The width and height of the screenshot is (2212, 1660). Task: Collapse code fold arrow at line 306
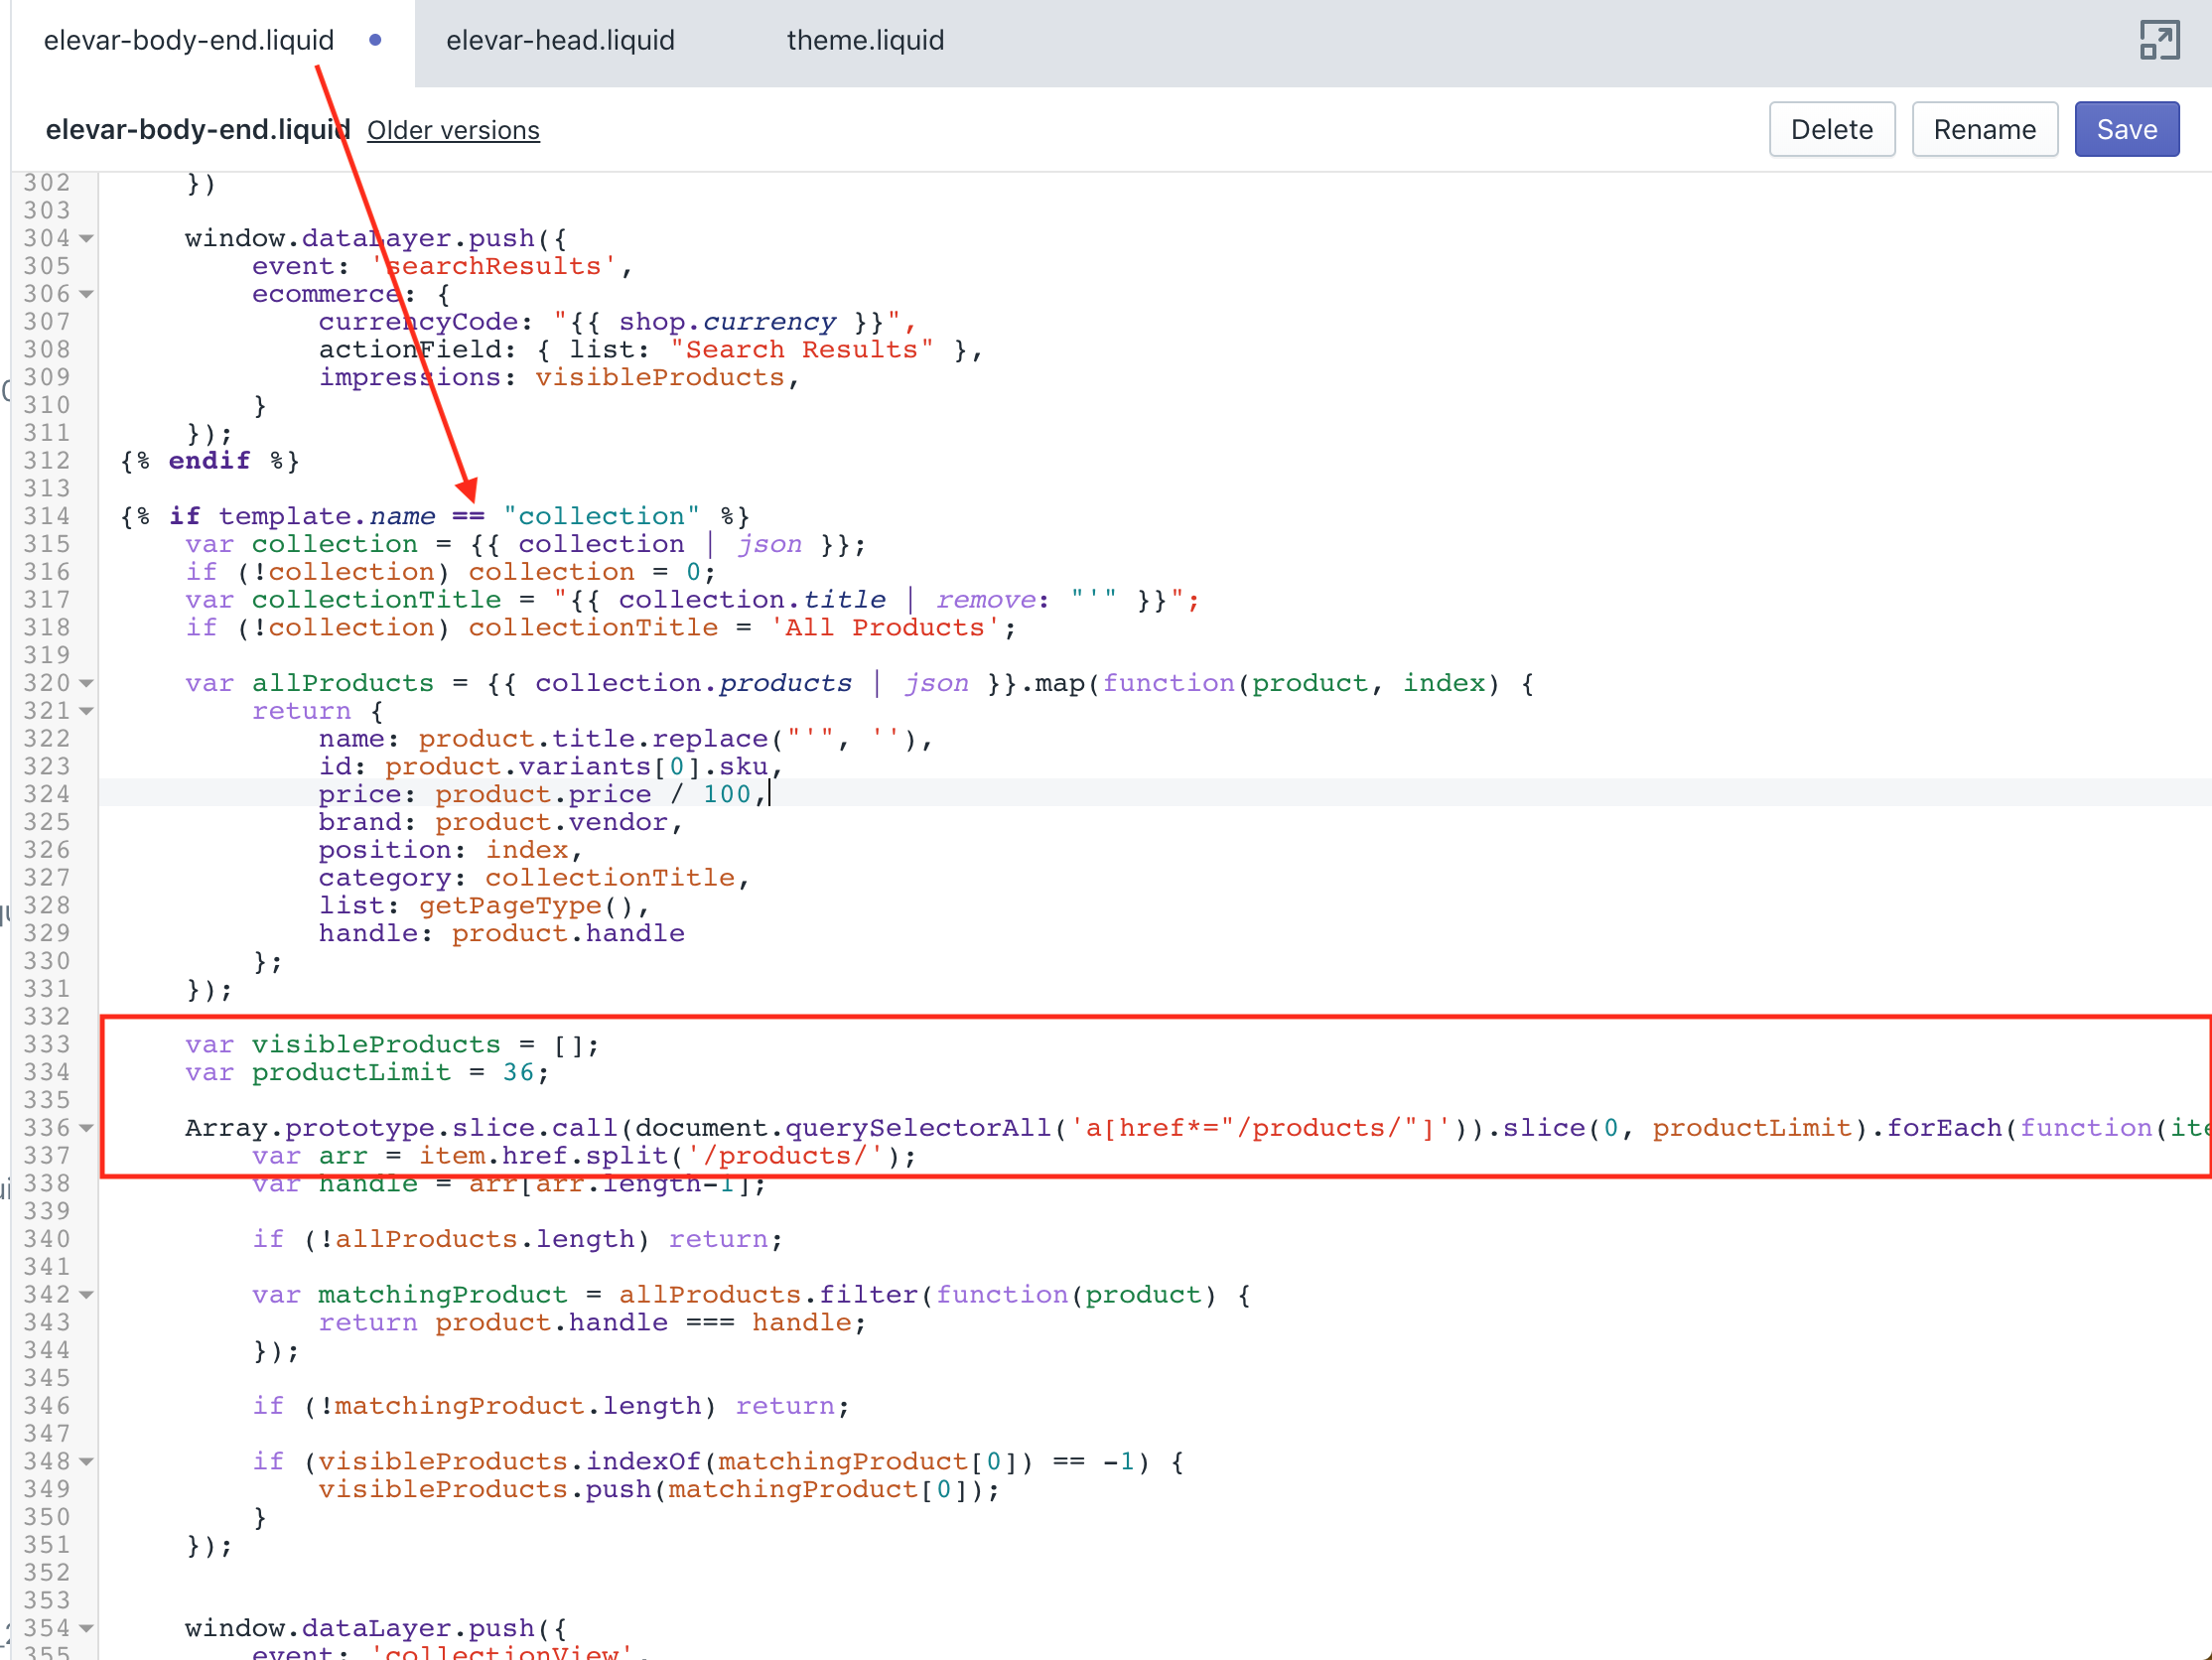point(87,294)
